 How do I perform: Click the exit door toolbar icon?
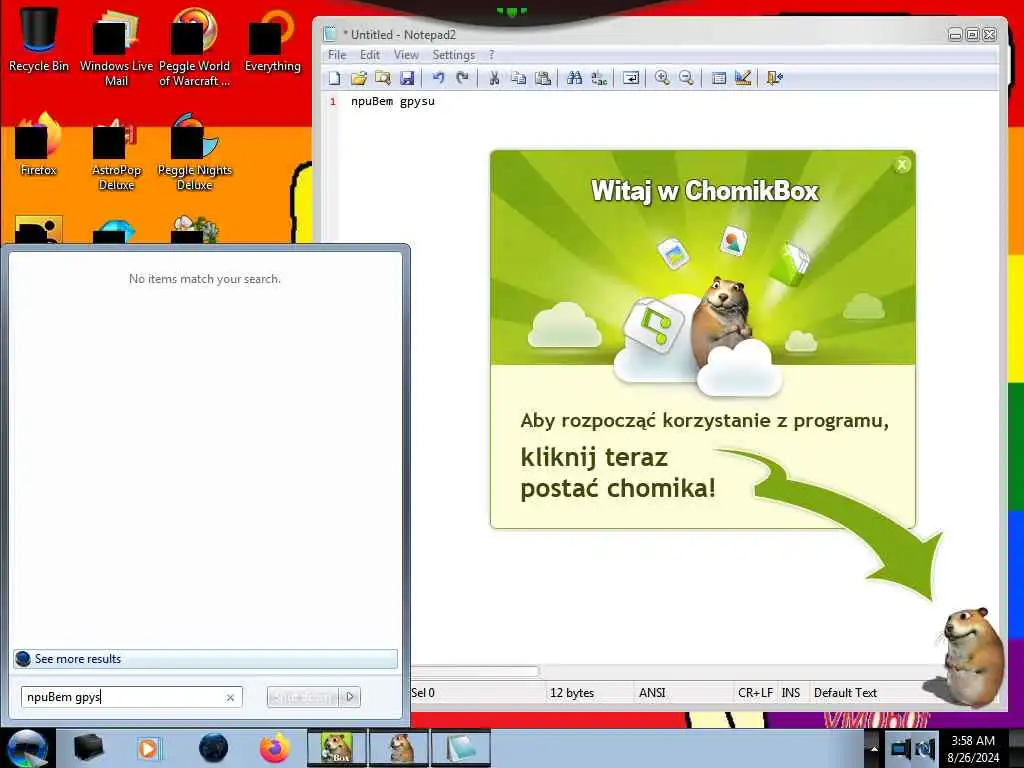coord(775,78)
